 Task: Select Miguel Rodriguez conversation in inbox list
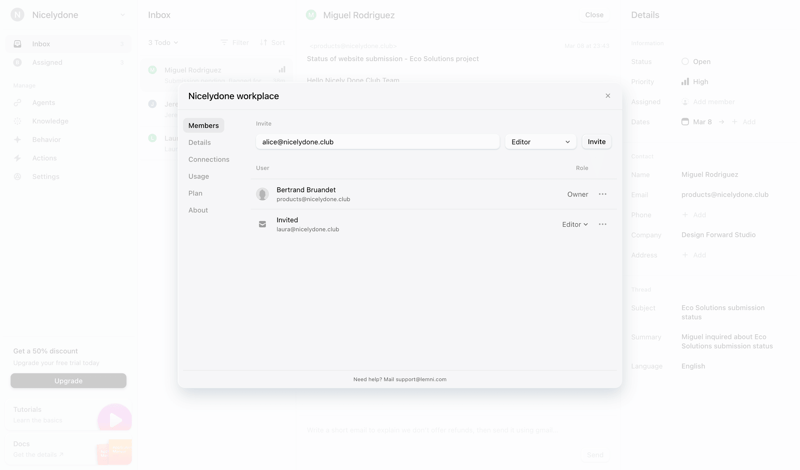[217, 75]
